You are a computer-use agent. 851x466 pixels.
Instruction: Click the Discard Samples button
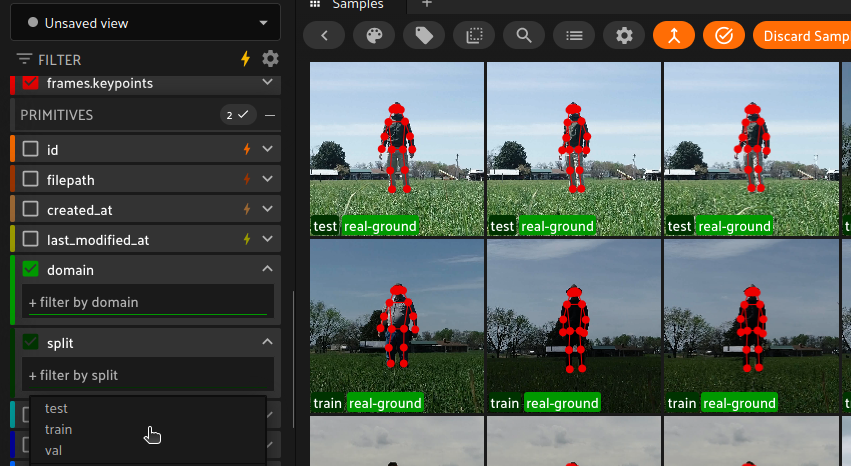coord(802,36)
